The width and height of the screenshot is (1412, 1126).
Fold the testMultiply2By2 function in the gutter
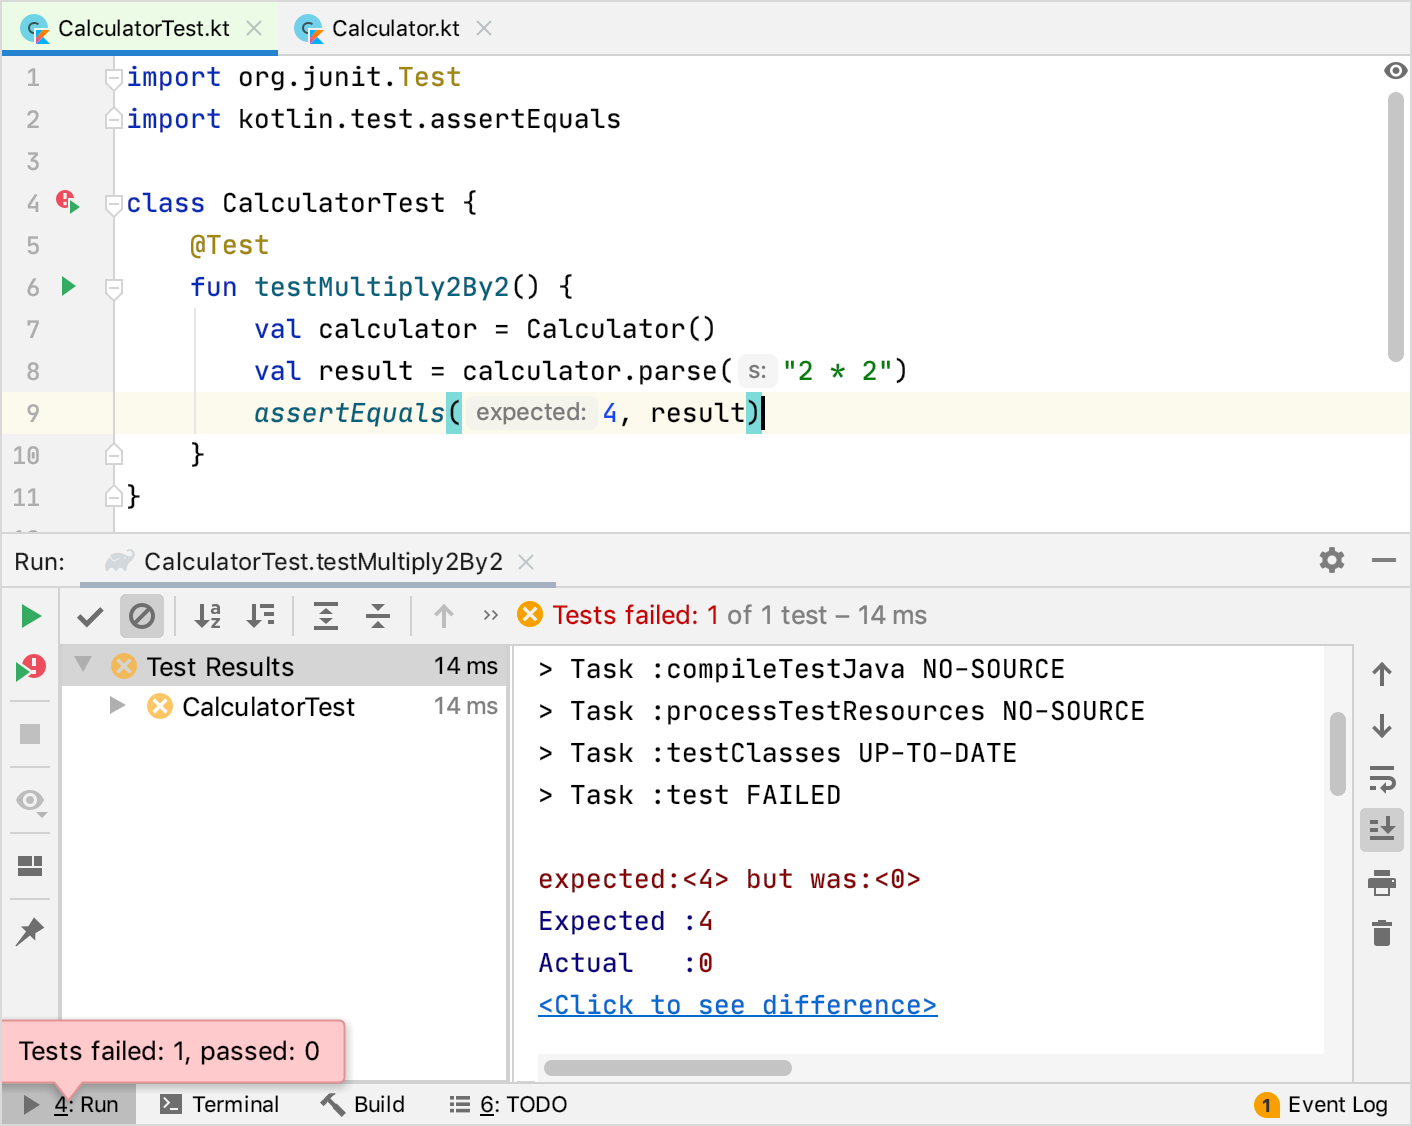(x=114, y=288)
